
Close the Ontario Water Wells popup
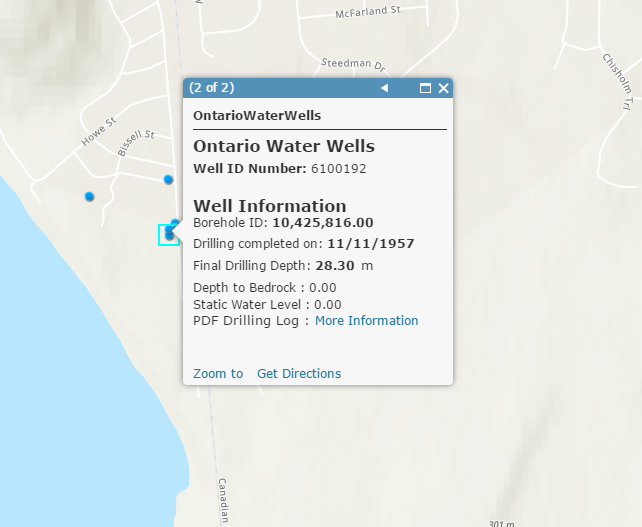pos(443,88)
